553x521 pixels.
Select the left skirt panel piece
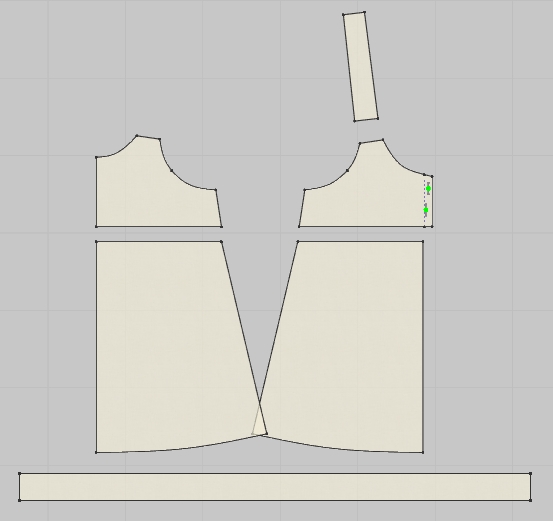[169, 346]
